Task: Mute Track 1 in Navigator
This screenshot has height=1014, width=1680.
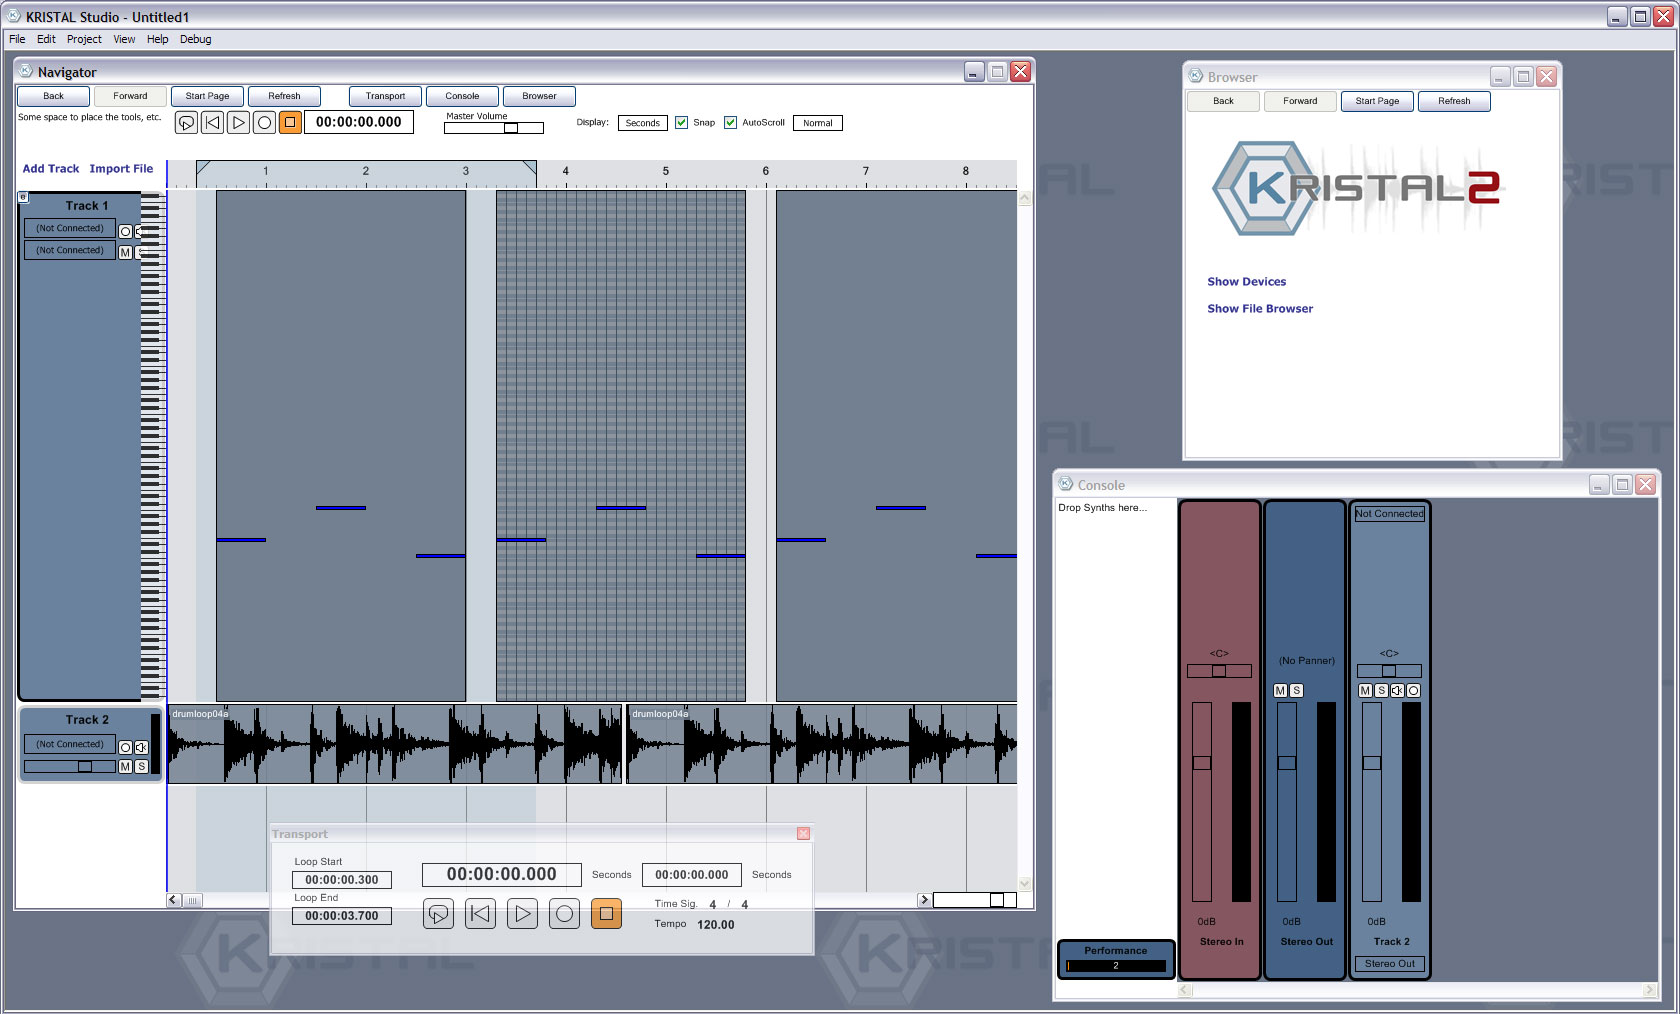Action: coord(125,253)
